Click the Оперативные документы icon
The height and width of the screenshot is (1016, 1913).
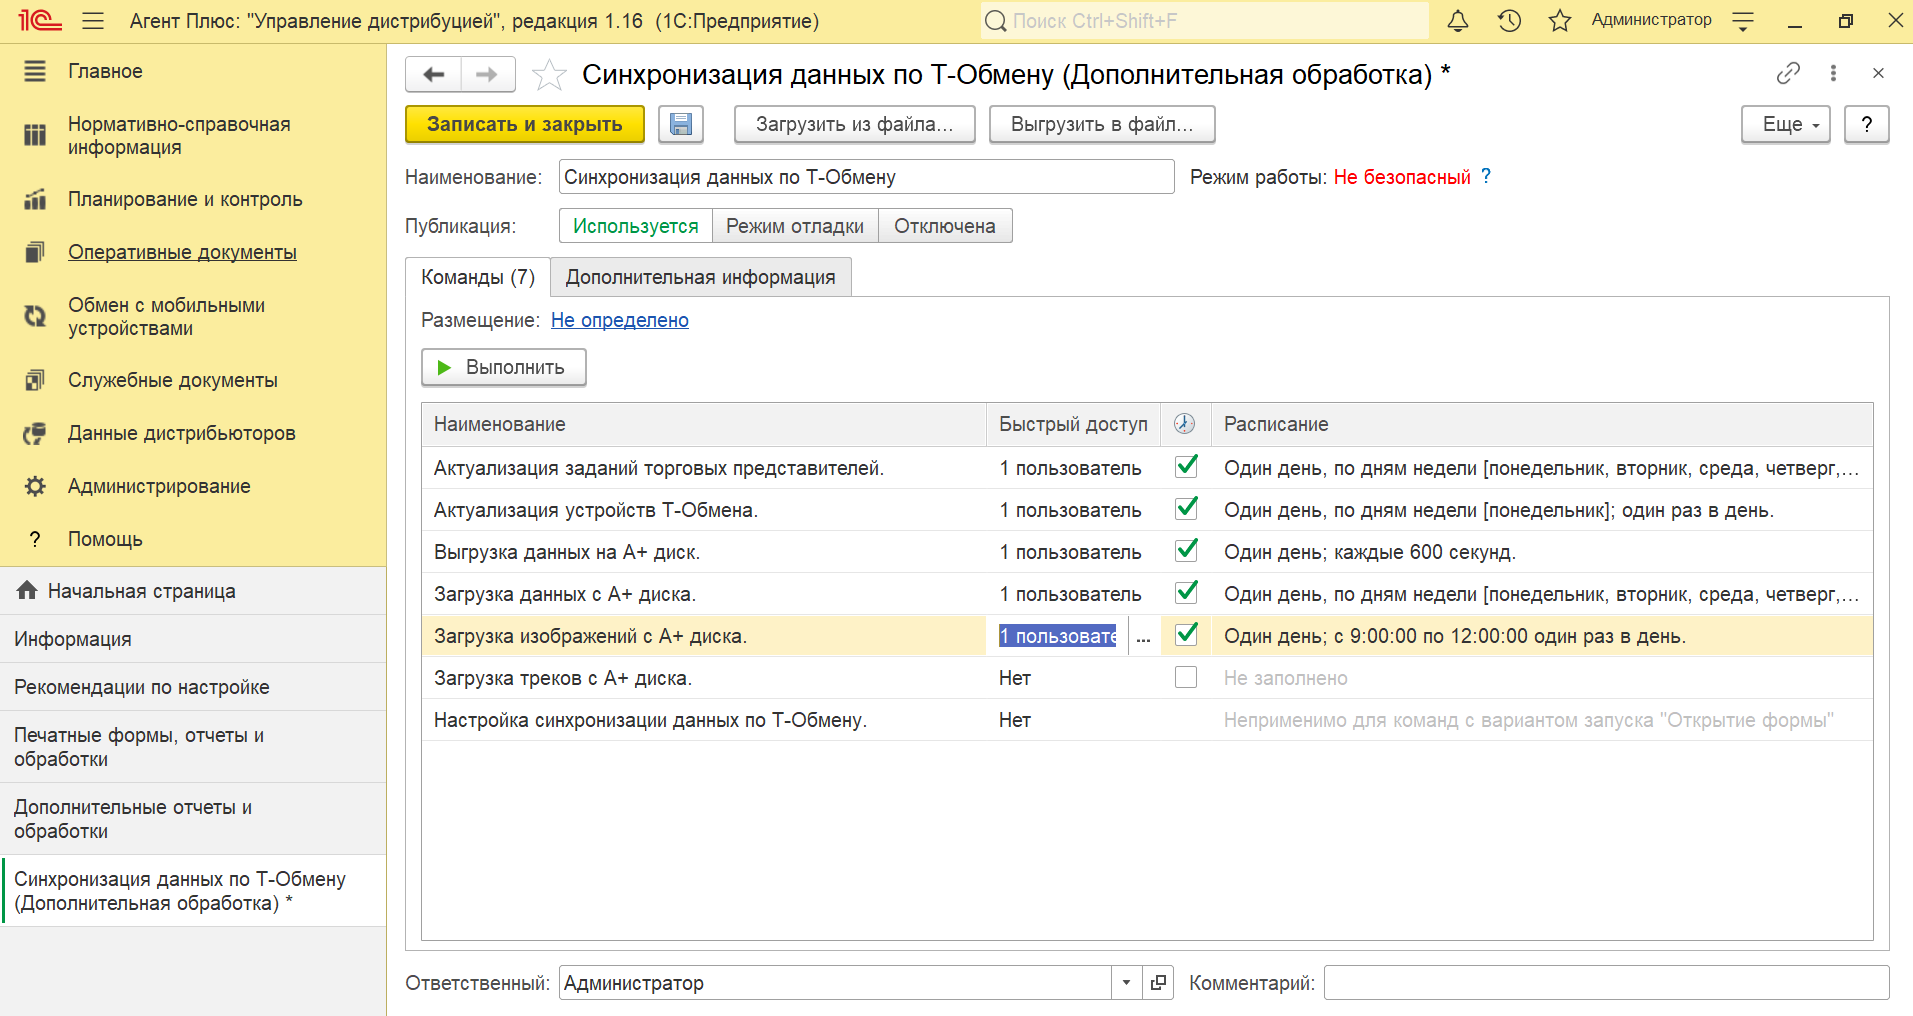[35, 252]
